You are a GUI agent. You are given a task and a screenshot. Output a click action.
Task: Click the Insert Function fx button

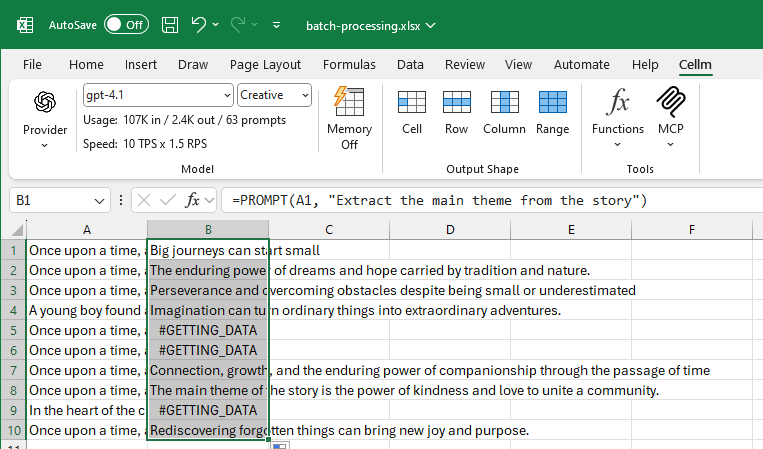point(193,200)
